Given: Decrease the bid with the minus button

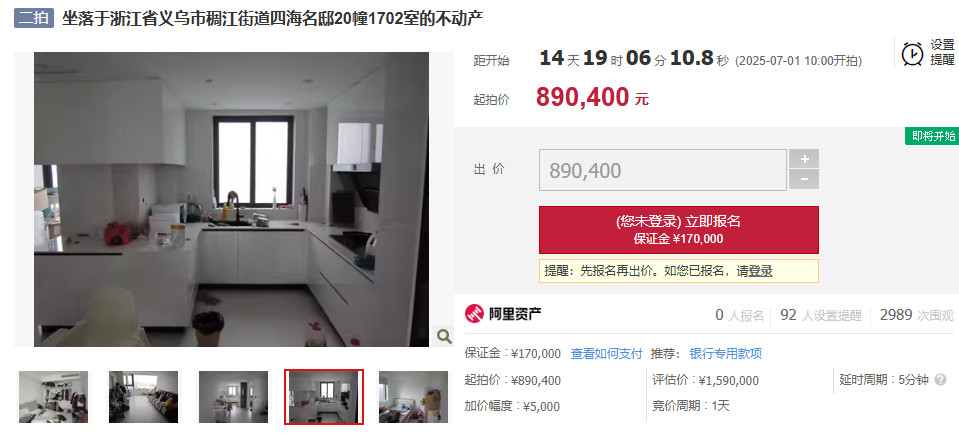Looking at the screenshot, I should click(x=804, y=179).
